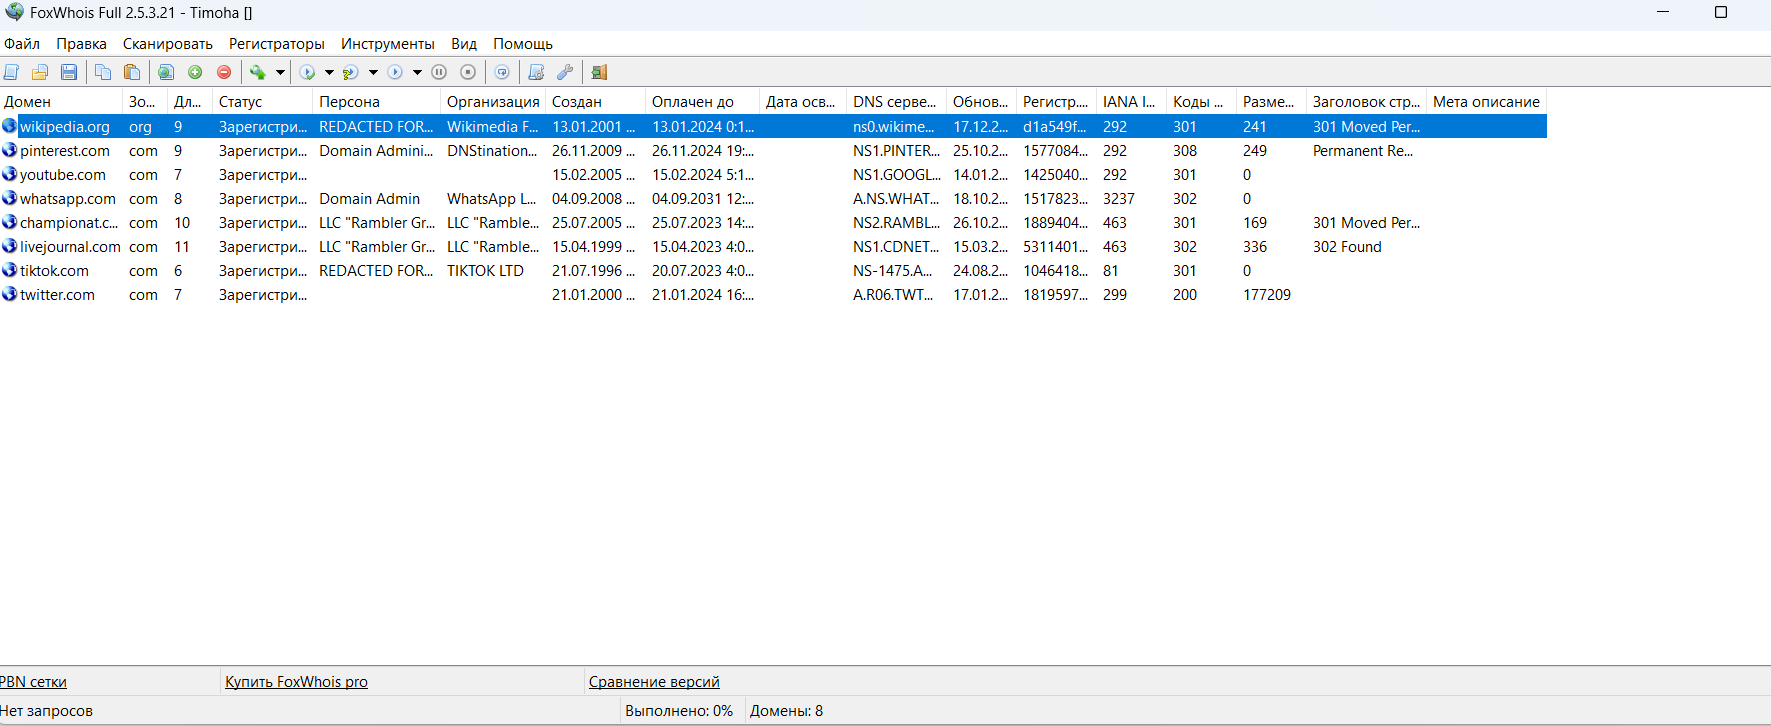Click the Выполнено: 0% status bar entry
1771x726 pixels.
click(x=679, y=711)
